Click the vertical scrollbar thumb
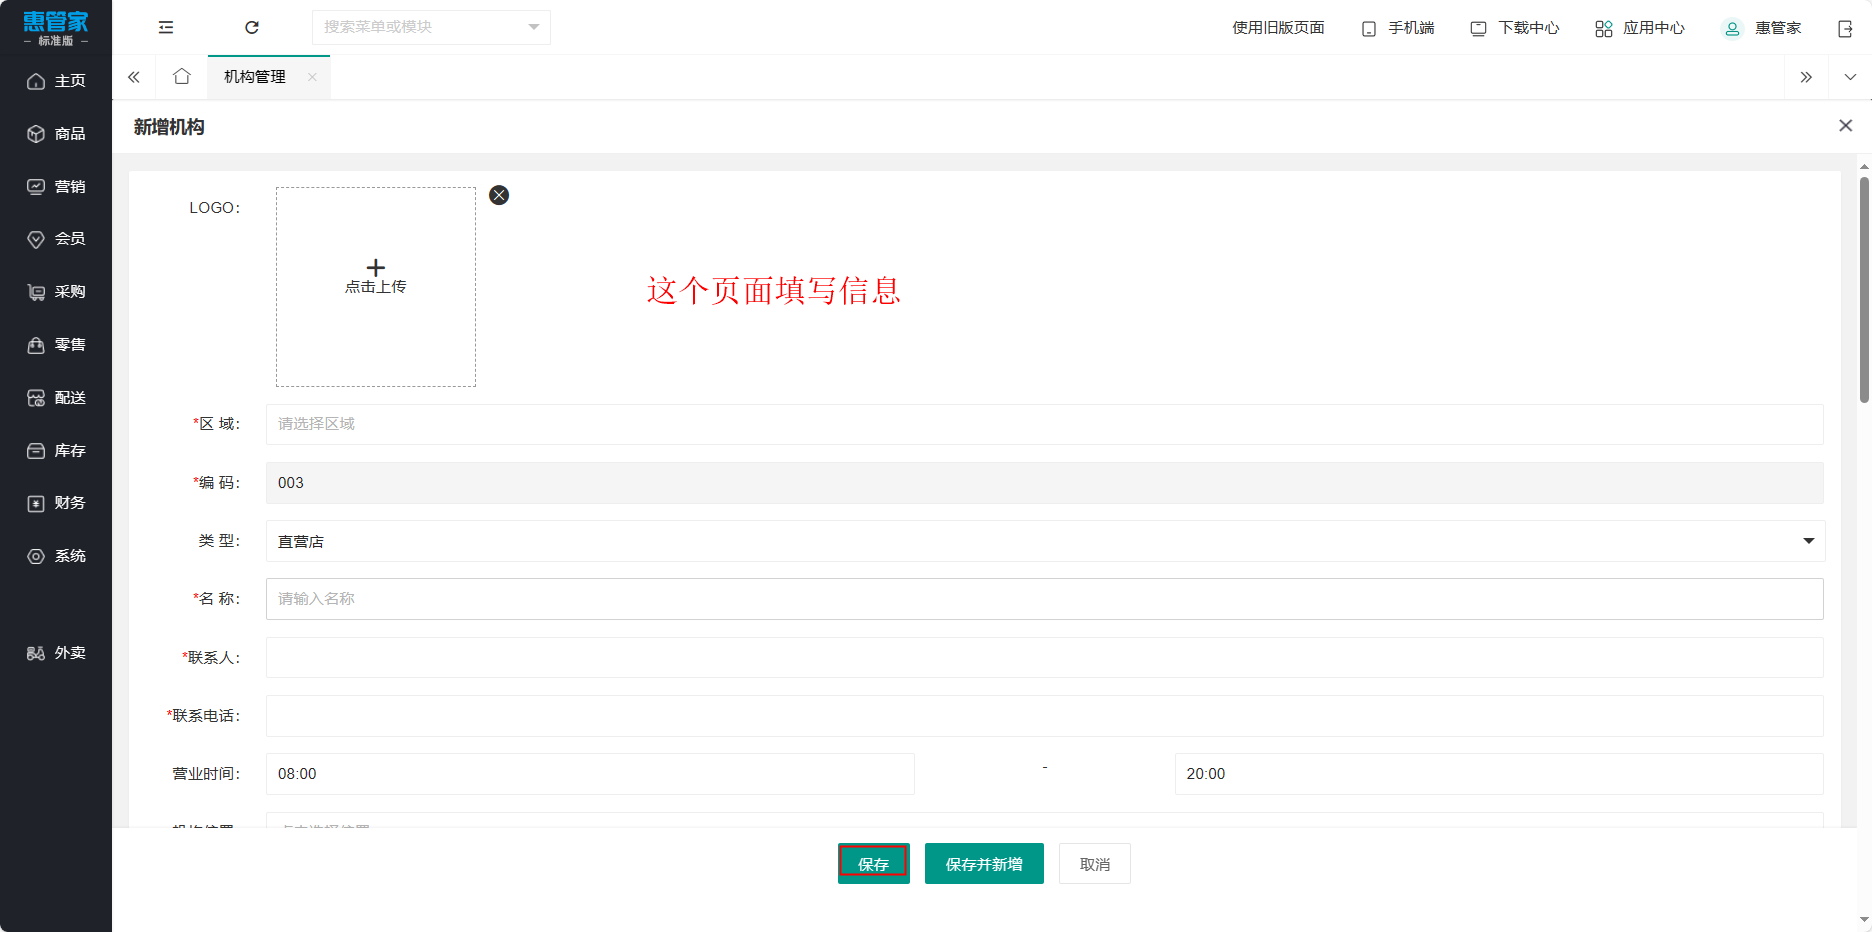This screenshot has height=932, width=1872. coord(1864,290)
